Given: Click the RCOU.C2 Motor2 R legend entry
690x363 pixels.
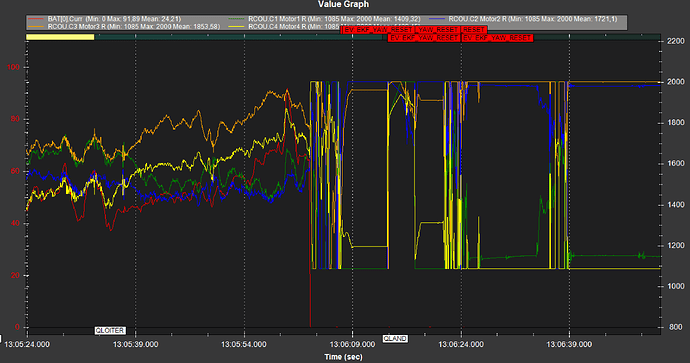Looking at the screenshot, I should (x=524, y=19).
